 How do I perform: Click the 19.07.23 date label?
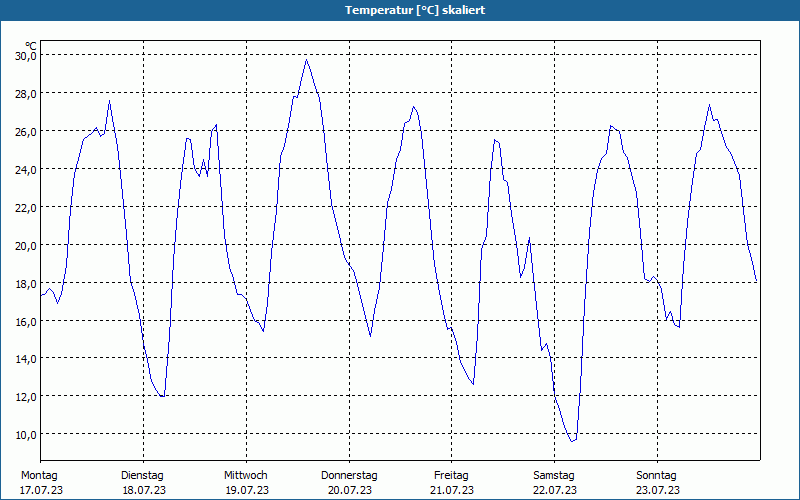pyautogui.click(x=247, y=490)
